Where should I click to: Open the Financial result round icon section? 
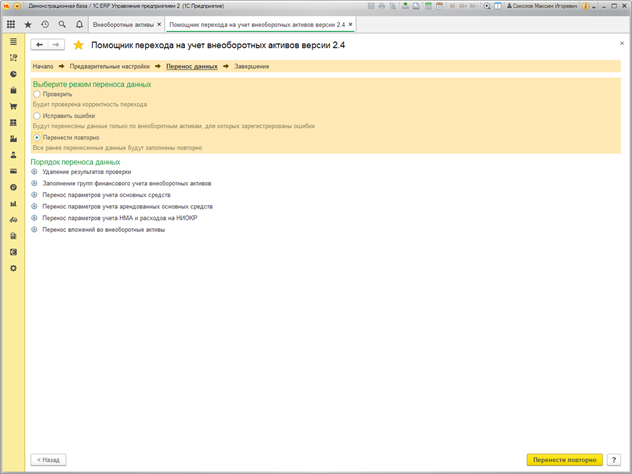(x=13, y=187)
